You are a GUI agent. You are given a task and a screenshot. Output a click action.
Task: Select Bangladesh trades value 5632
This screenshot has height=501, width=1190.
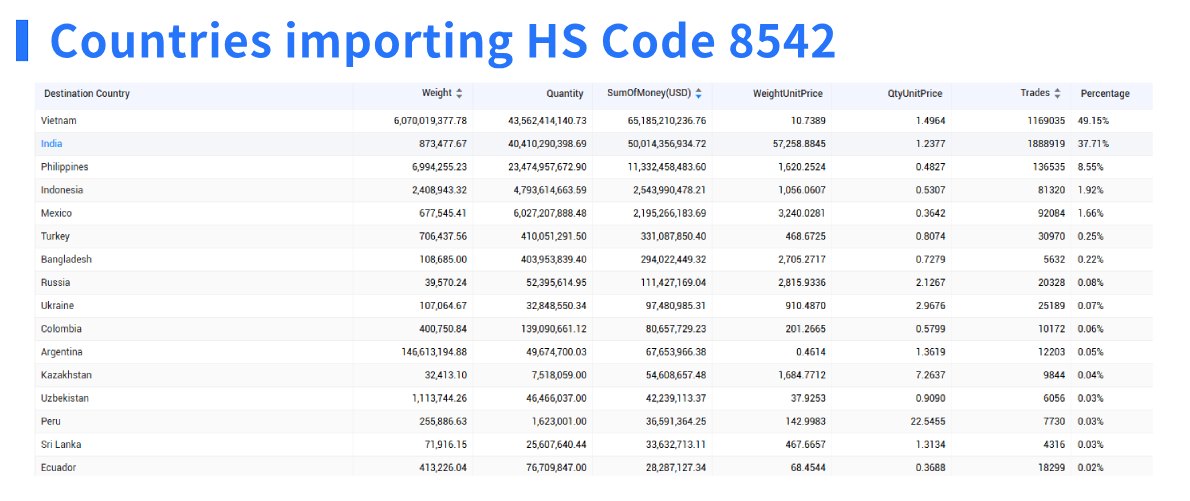coord(1054,260)
